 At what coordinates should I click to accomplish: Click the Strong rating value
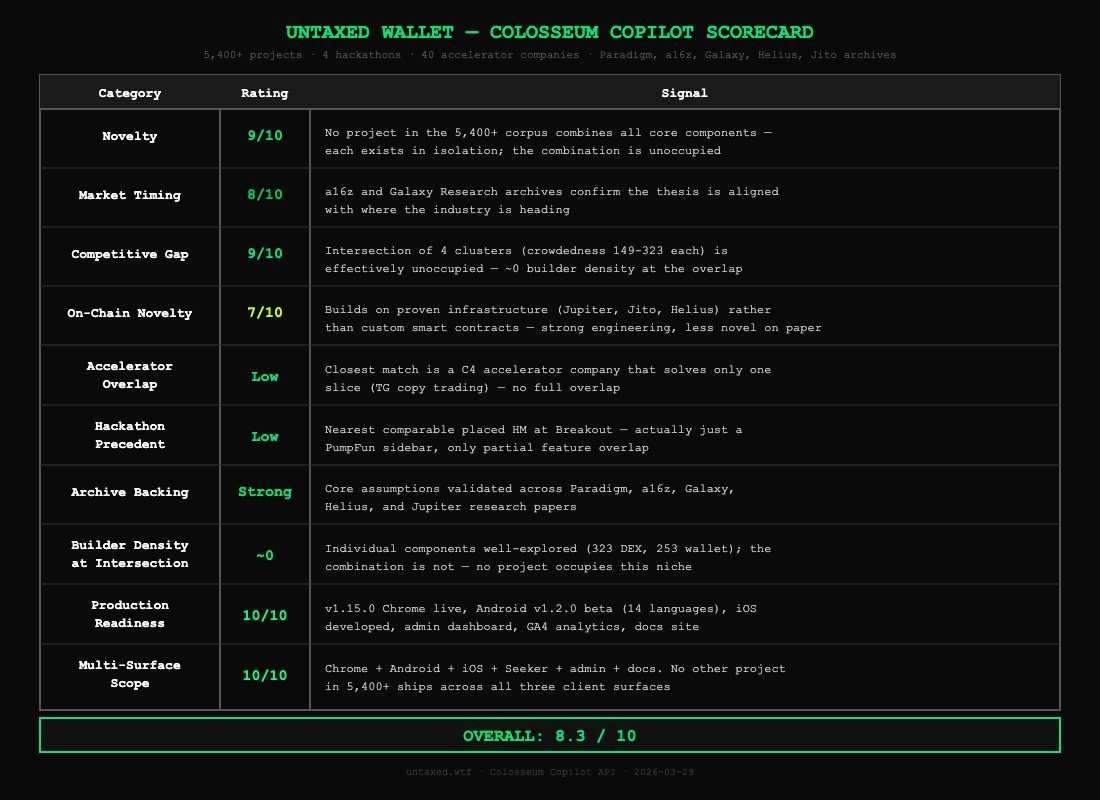point(264,492)
